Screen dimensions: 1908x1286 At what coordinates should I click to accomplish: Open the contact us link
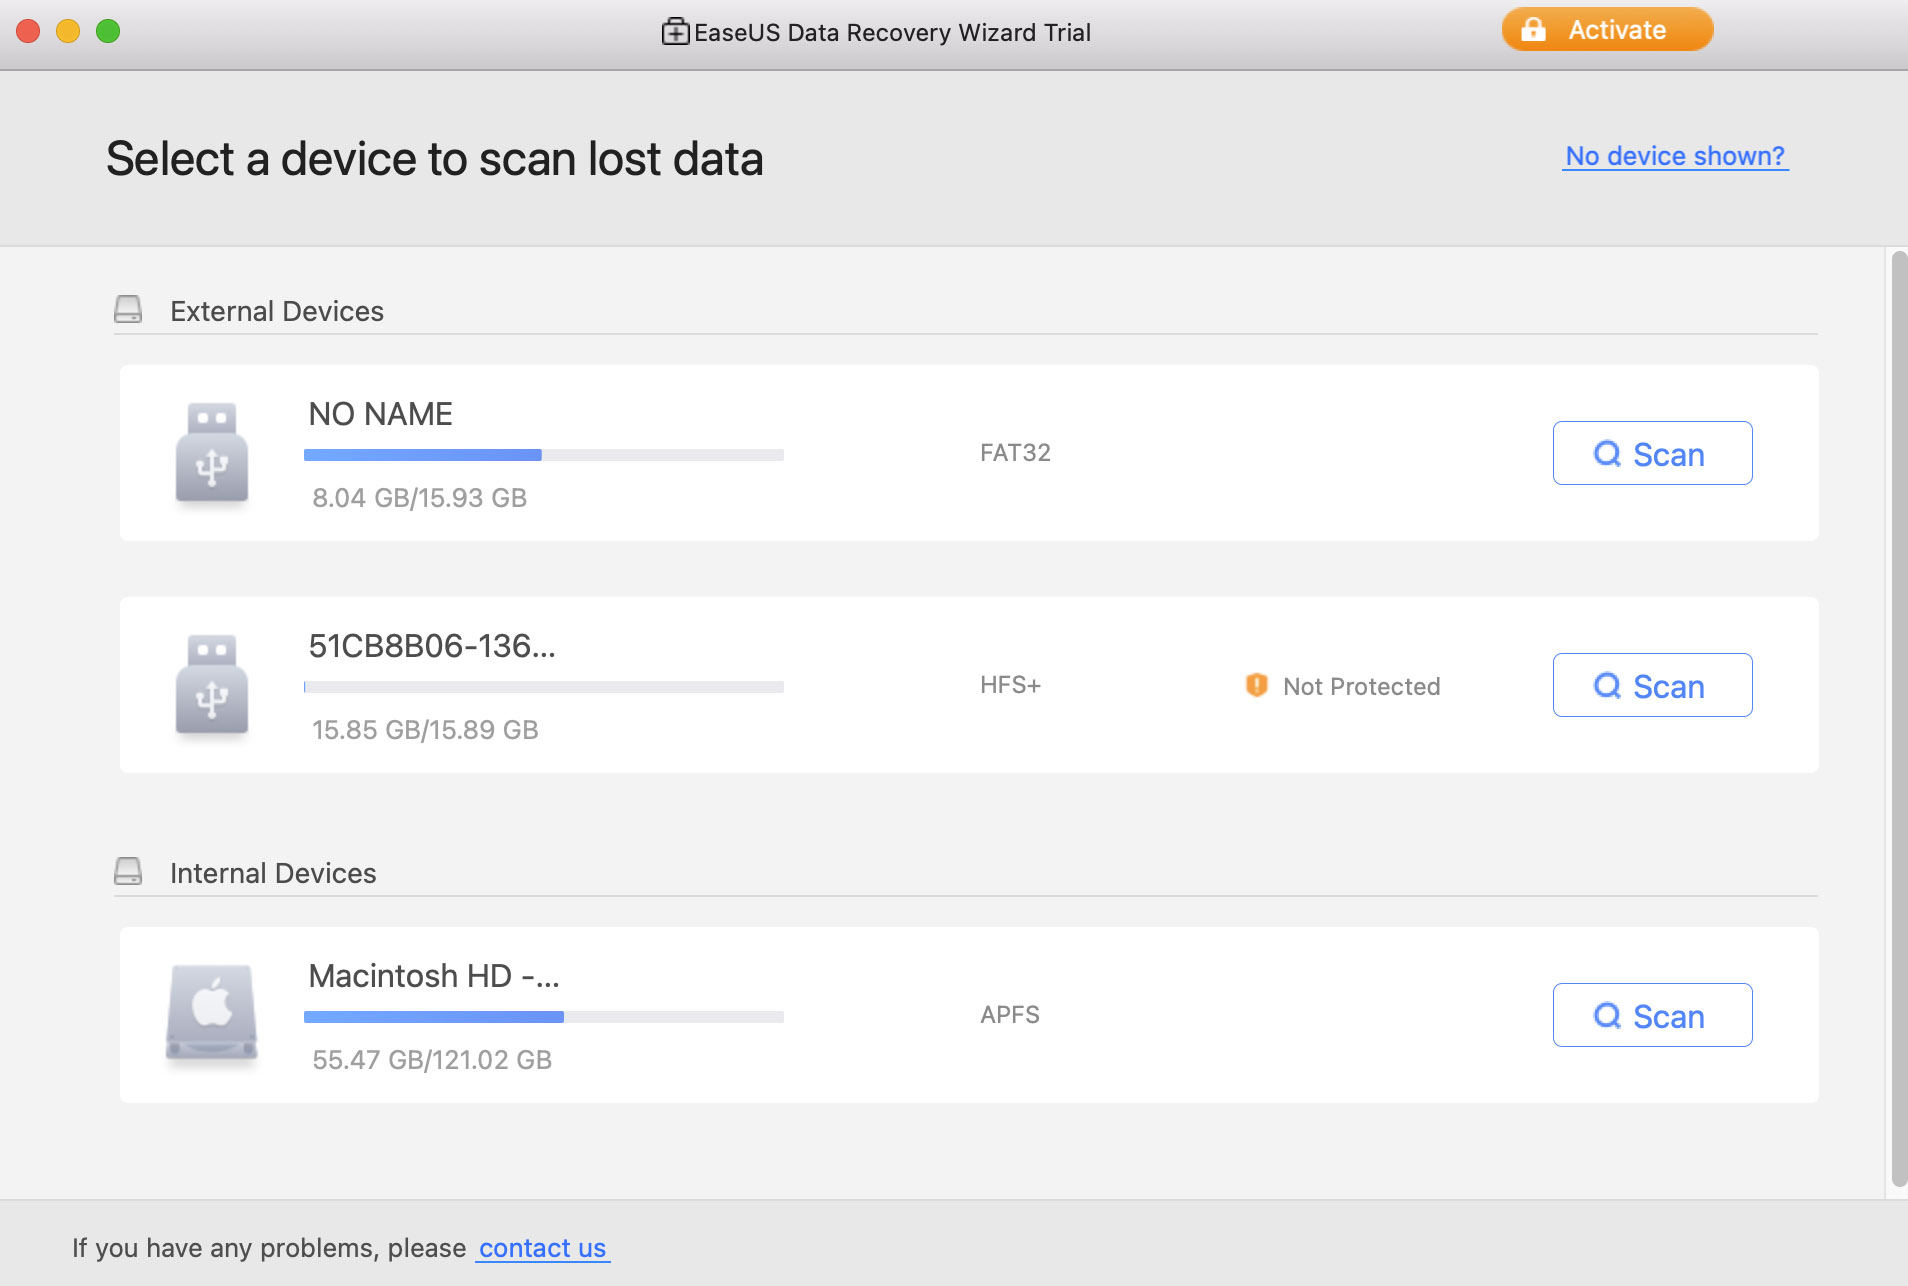tap(542, 1248)
